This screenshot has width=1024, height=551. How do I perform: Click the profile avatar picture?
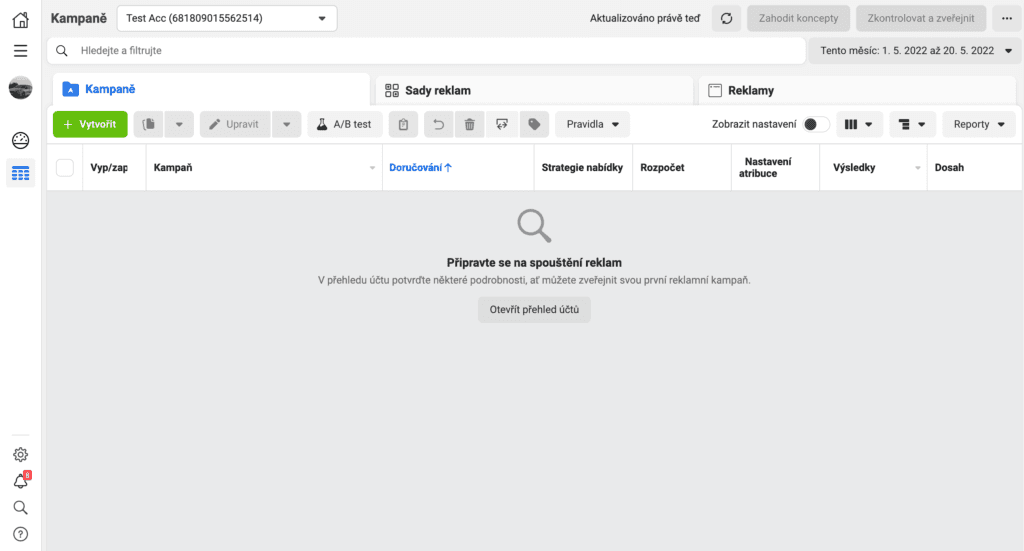pos(20,87)
